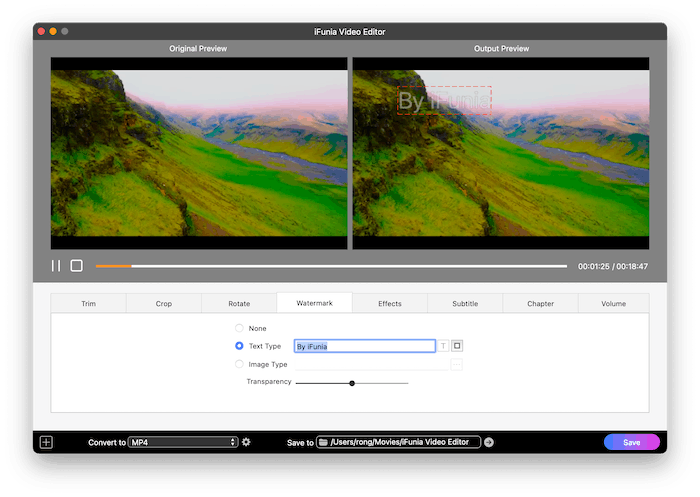This screenshot has width=700, height=497.
Task: Click the watermark text color box icon
Action: coord(457,346)
